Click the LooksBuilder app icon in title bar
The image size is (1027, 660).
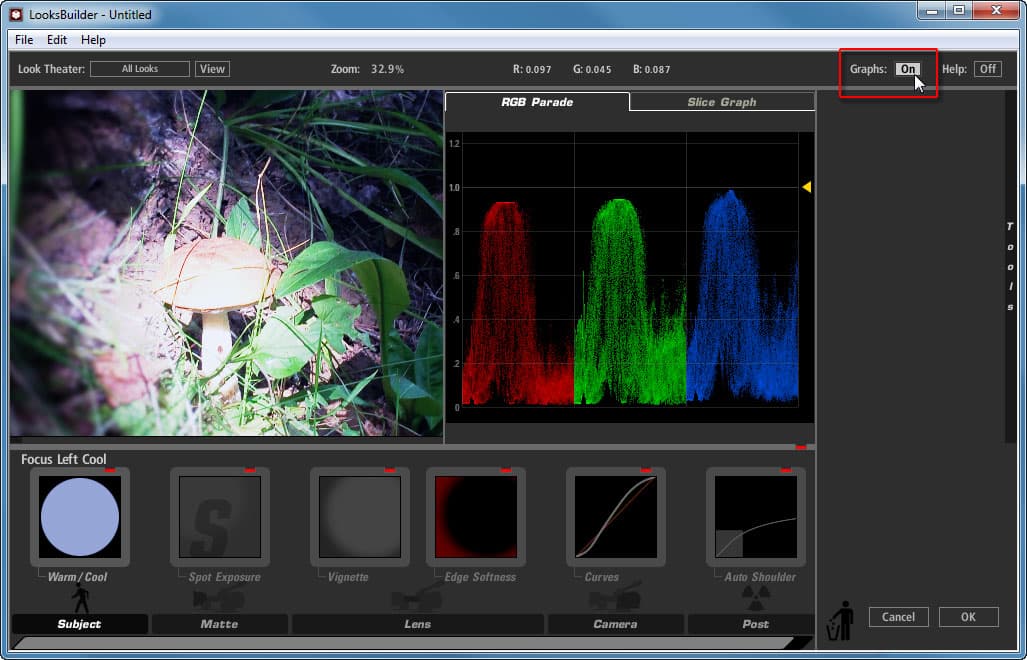16,14
